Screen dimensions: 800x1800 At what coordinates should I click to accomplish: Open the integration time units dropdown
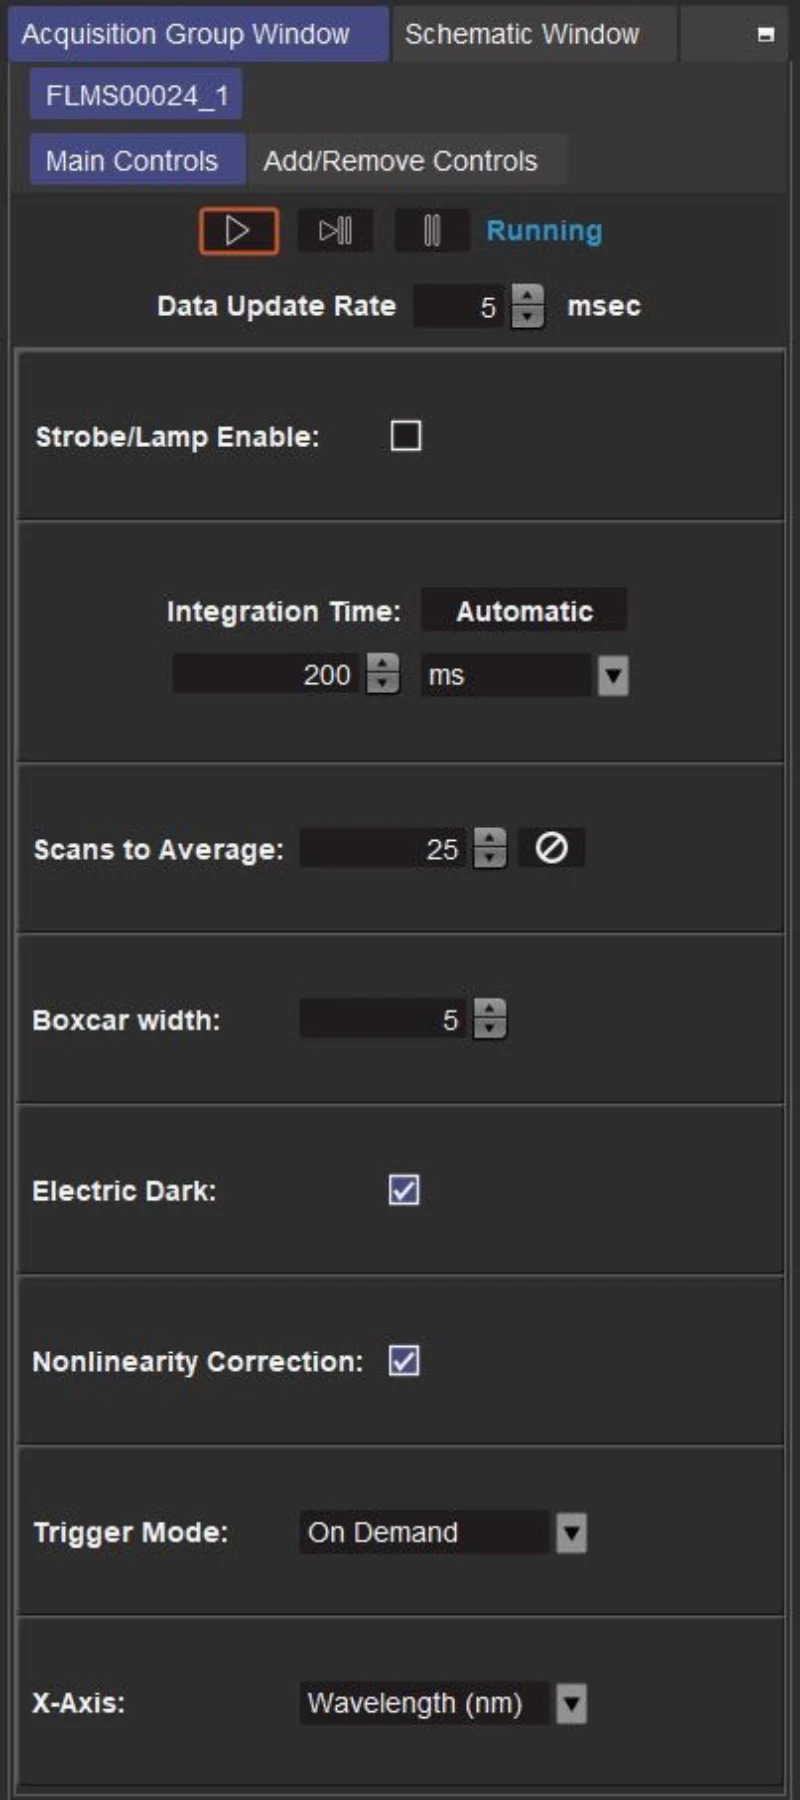tap(613, 675)
